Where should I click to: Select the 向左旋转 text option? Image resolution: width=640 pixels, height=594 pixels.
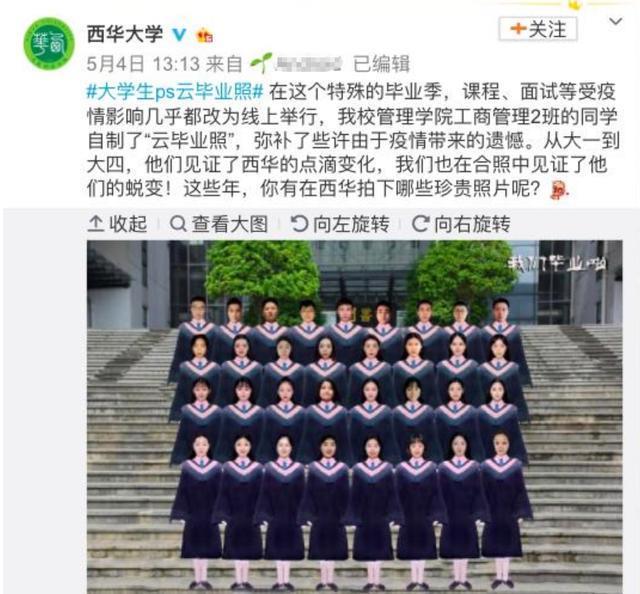(351, 224)
